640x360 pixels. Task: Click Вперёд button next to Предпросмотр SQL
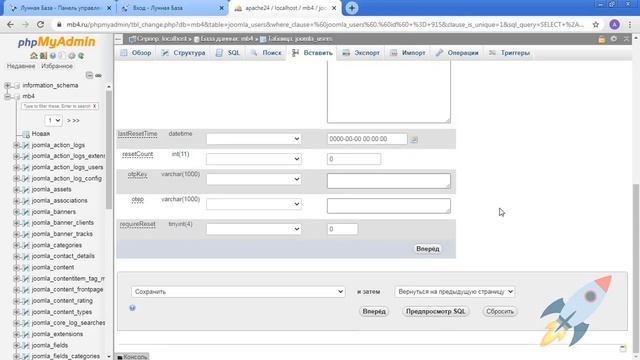pos(374,311)
